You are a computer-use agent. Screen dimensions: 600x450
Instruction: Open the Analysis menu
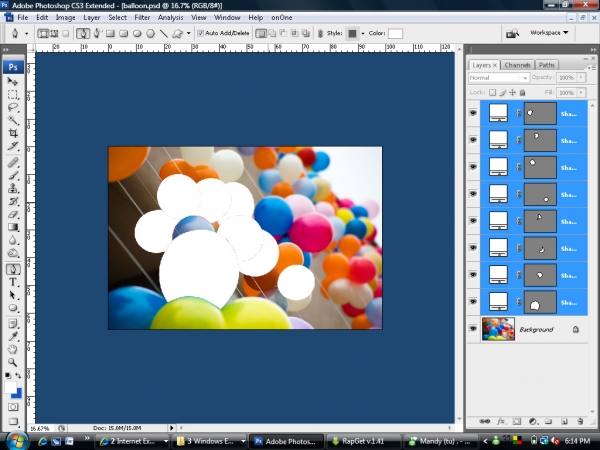point(171,18)
